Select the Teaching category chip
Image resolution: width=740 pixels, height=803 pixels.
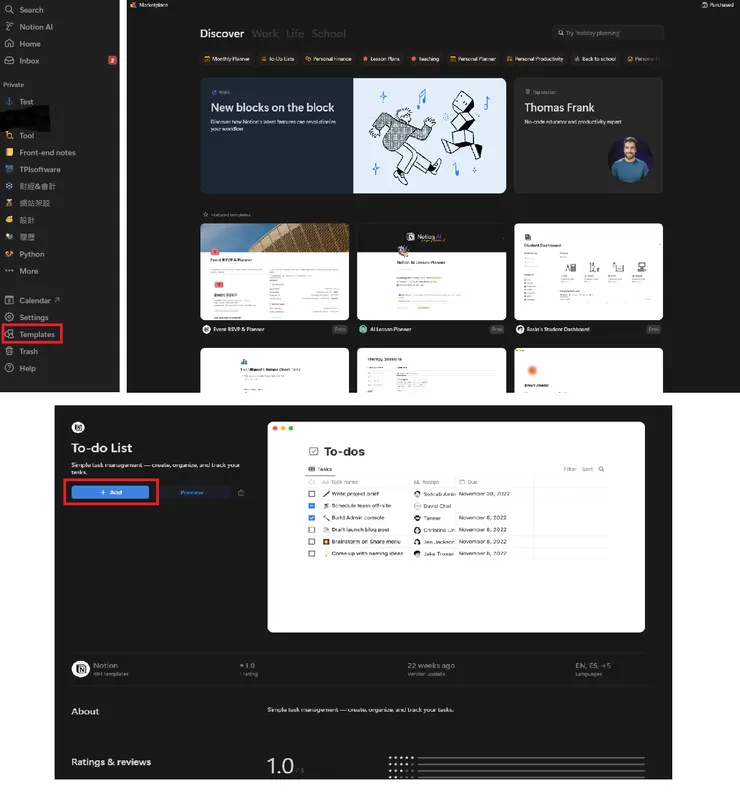tap(425, 59)
